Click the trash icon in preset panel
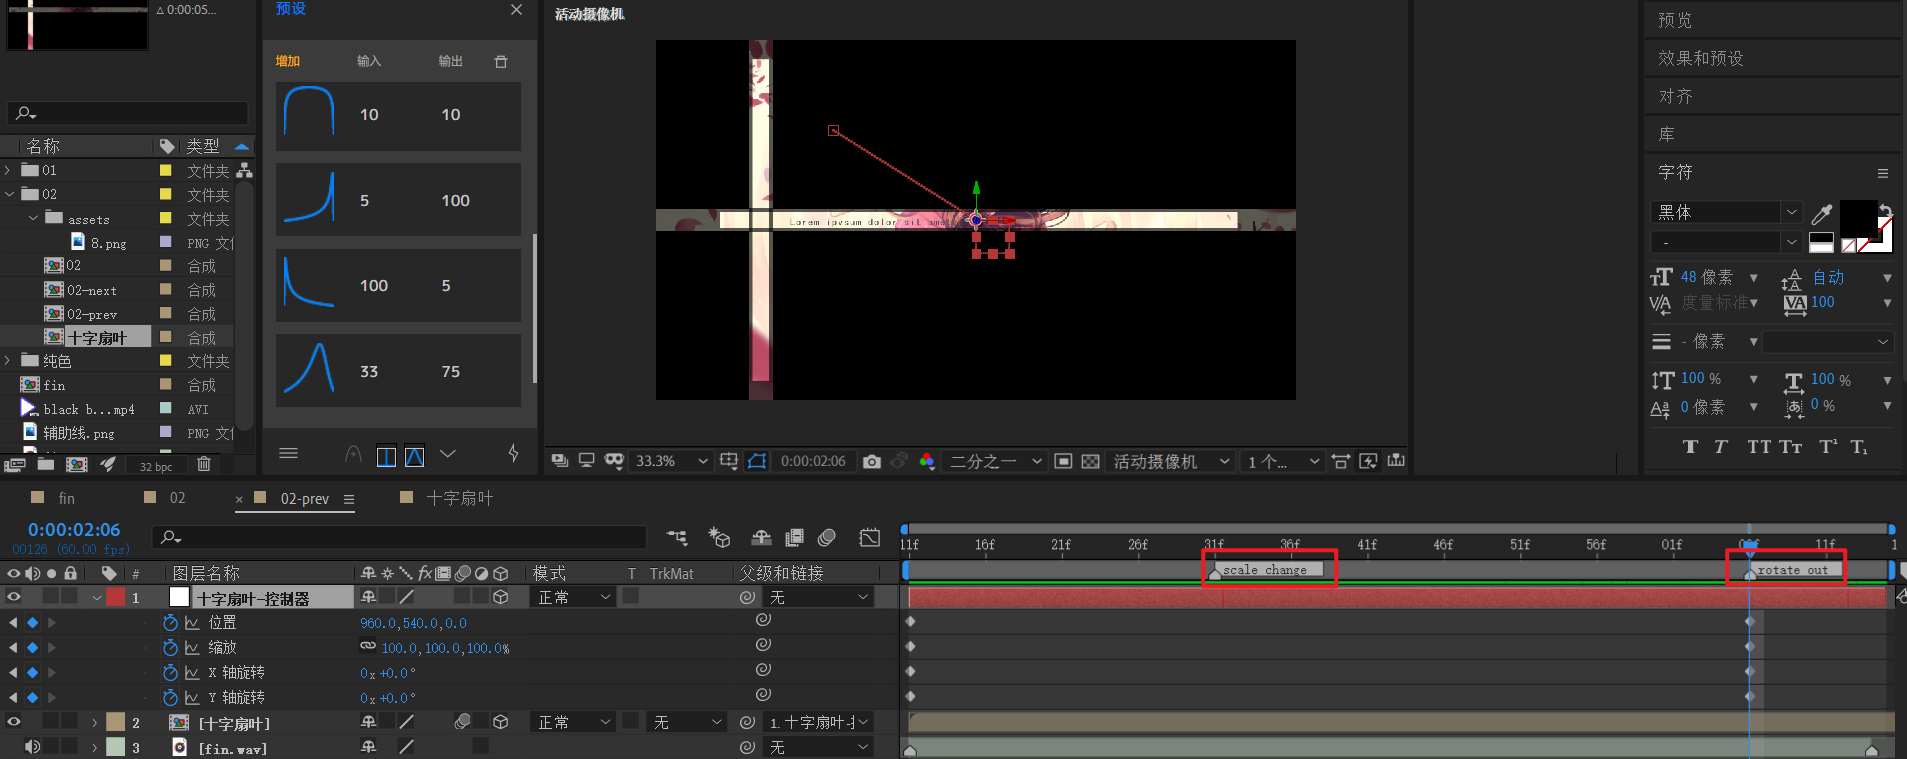 501,61
